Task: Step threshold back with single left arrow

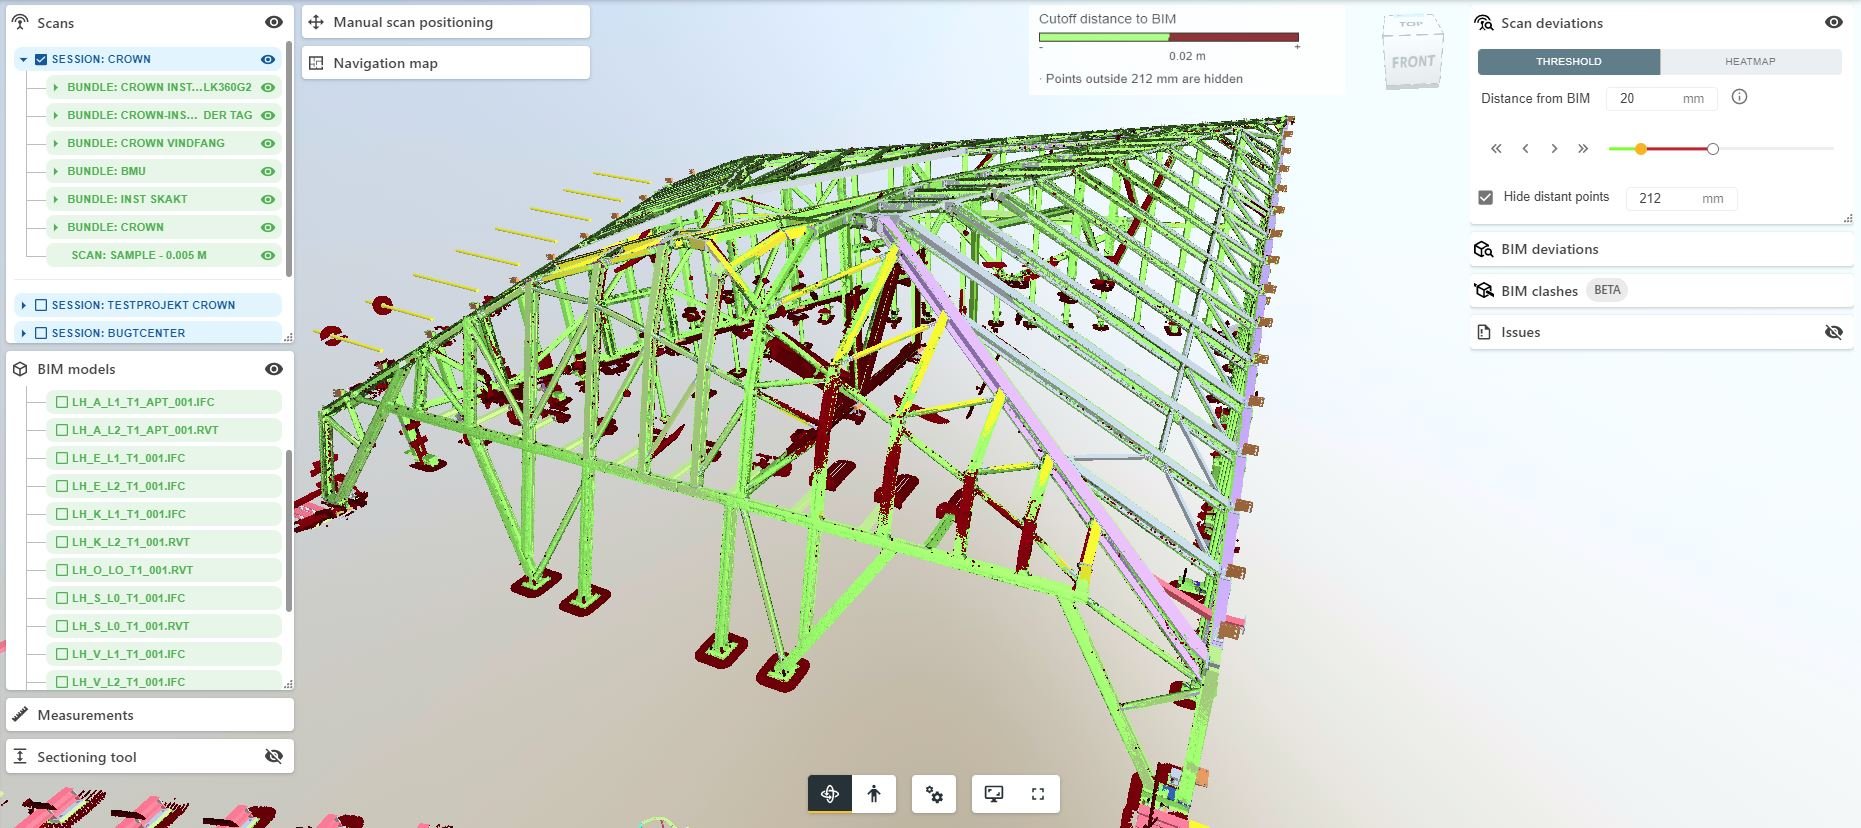Action: 1525,149
